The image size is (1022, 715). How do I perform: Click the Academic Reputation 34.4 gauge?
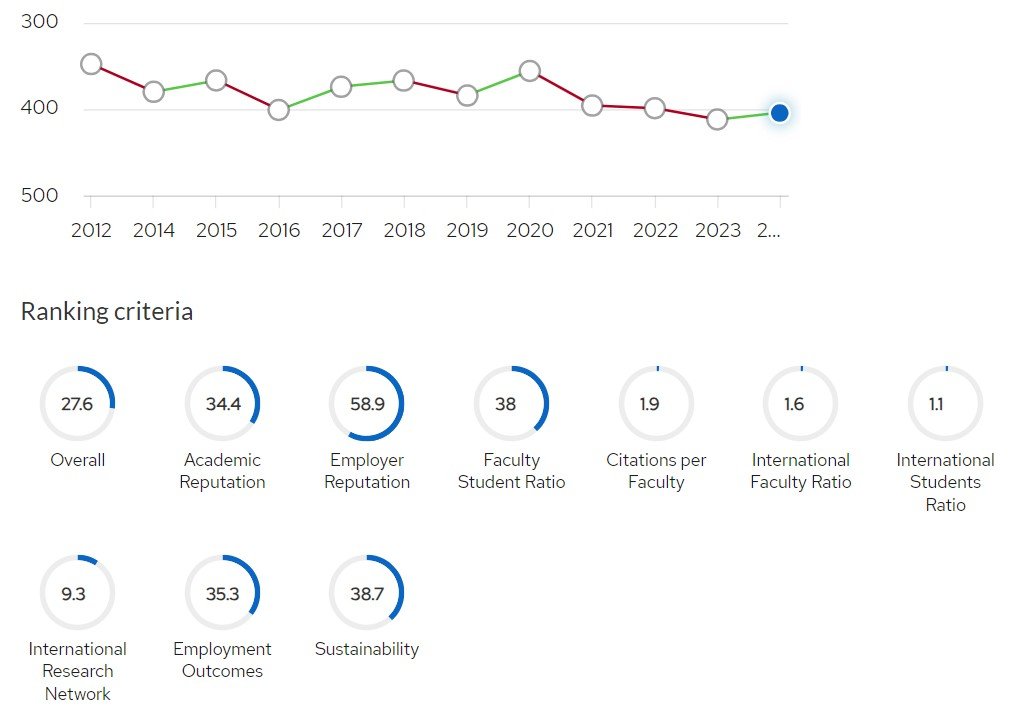click(222, 404)
